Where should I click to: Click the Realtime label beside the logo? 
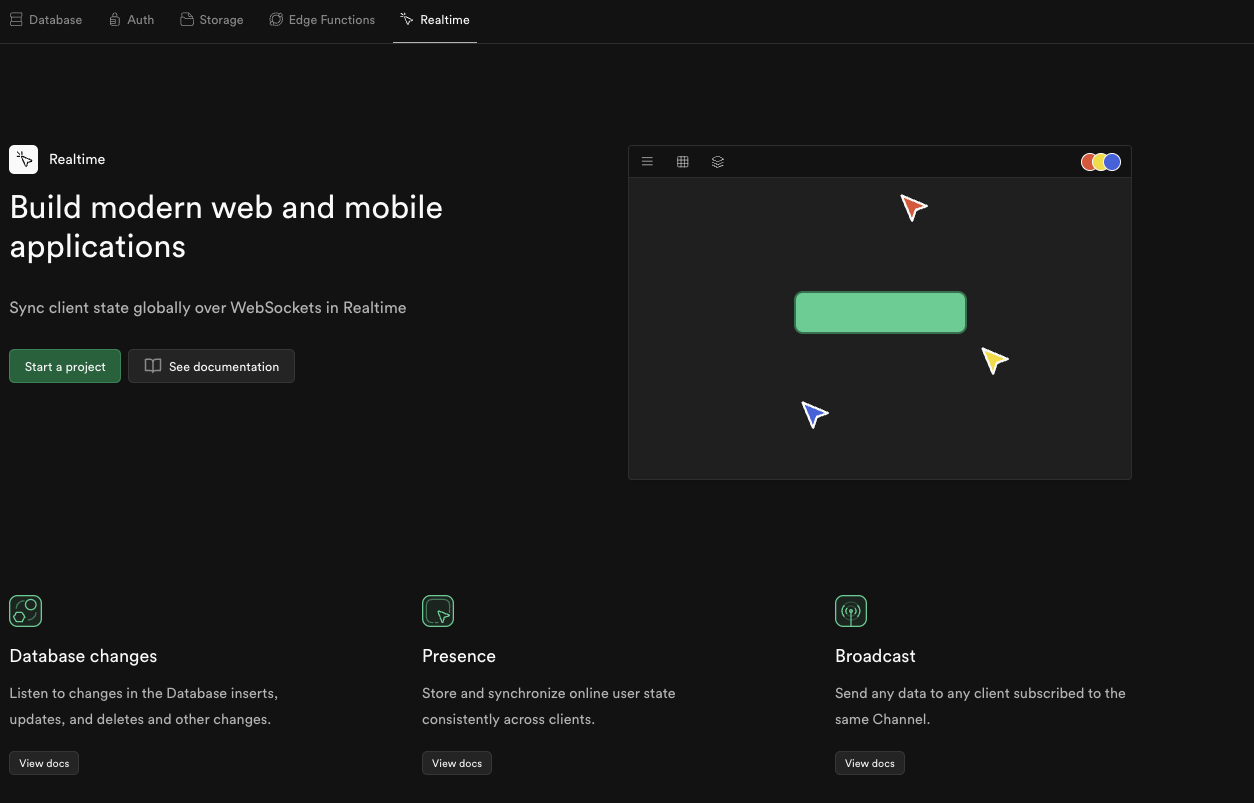pos(77,159)
